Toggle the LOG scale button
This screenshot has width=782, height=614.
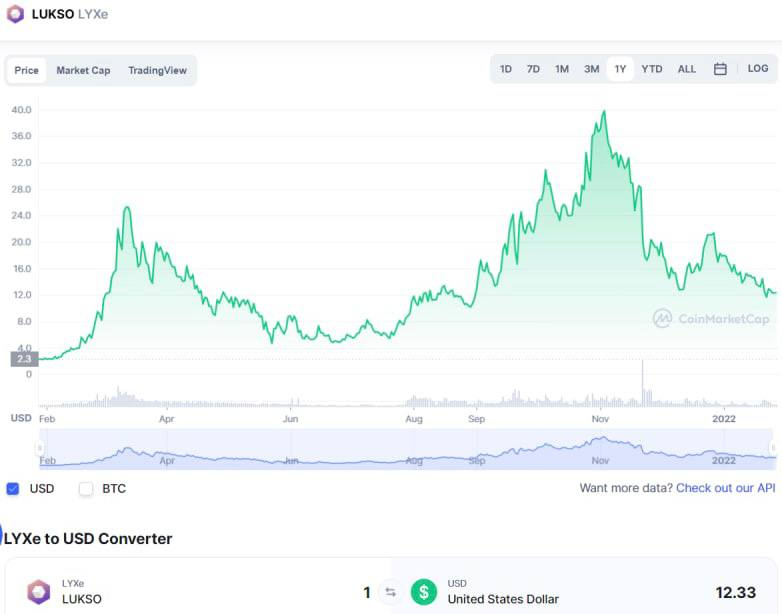(x=758, y=69)
